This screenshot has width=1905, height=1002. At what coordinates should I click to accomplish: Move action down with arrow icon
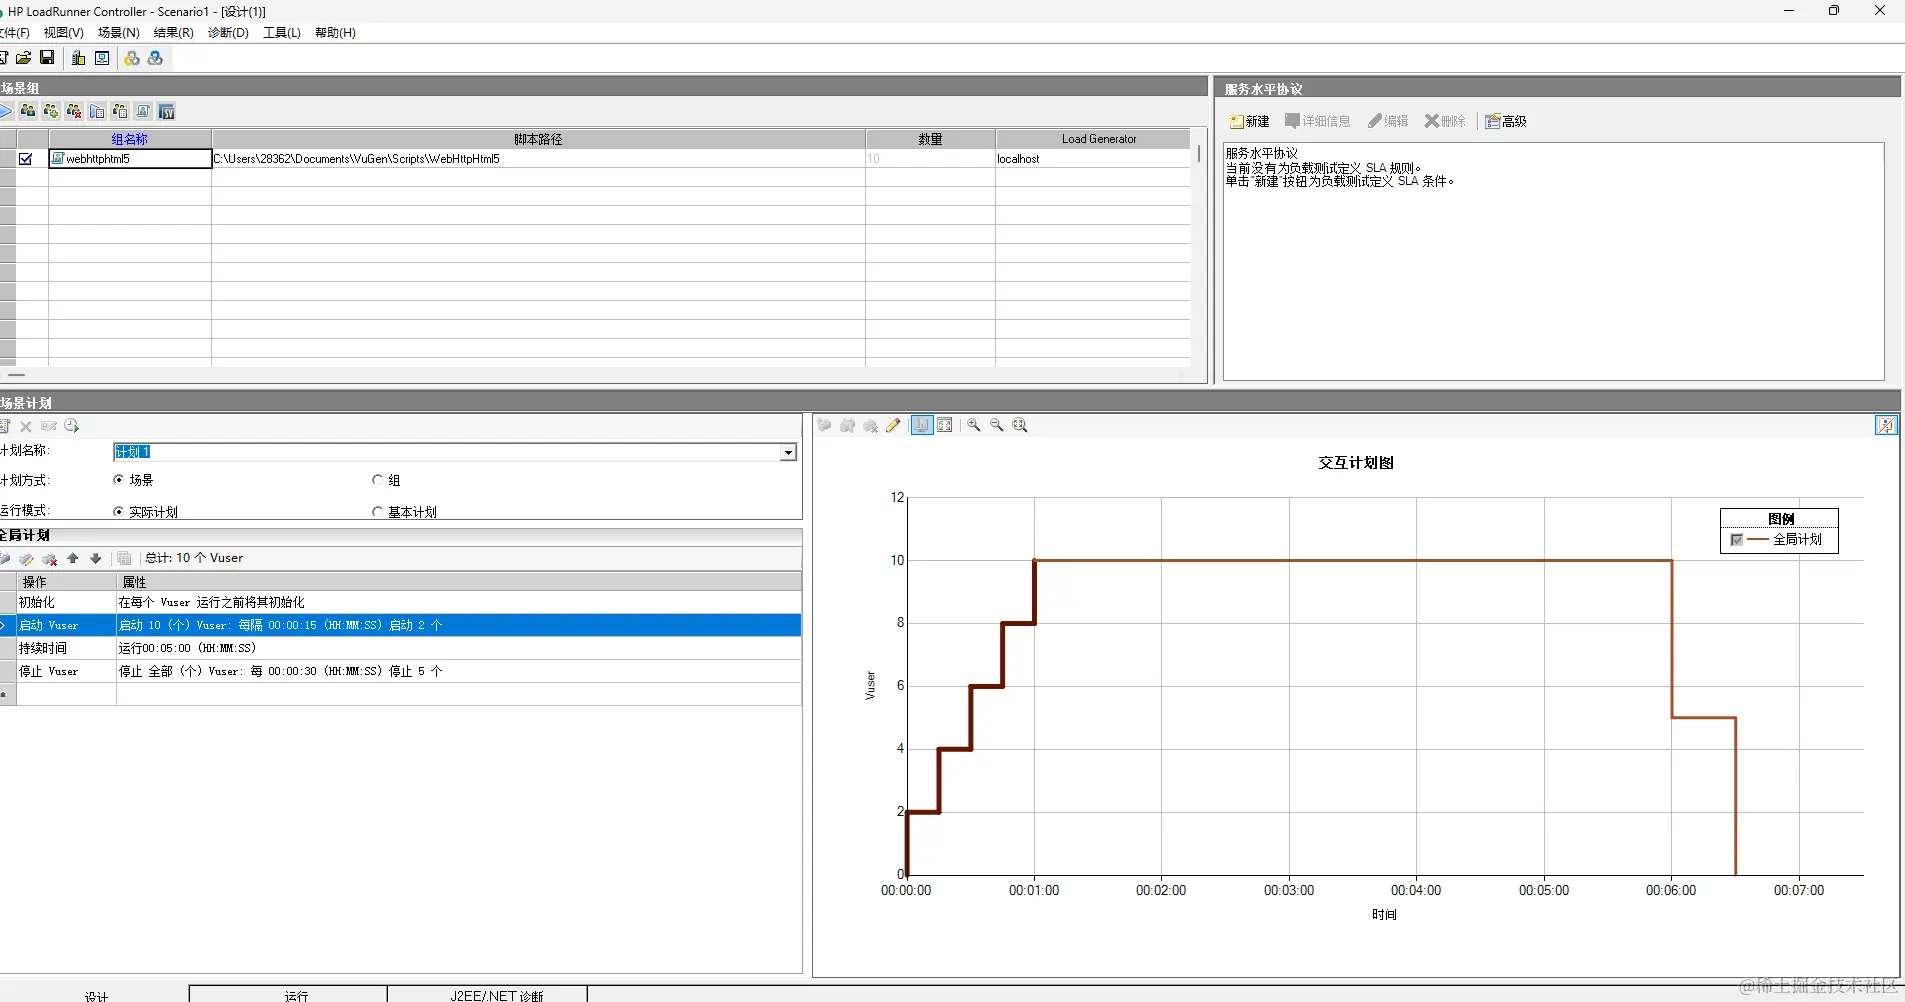click(96, 559)
